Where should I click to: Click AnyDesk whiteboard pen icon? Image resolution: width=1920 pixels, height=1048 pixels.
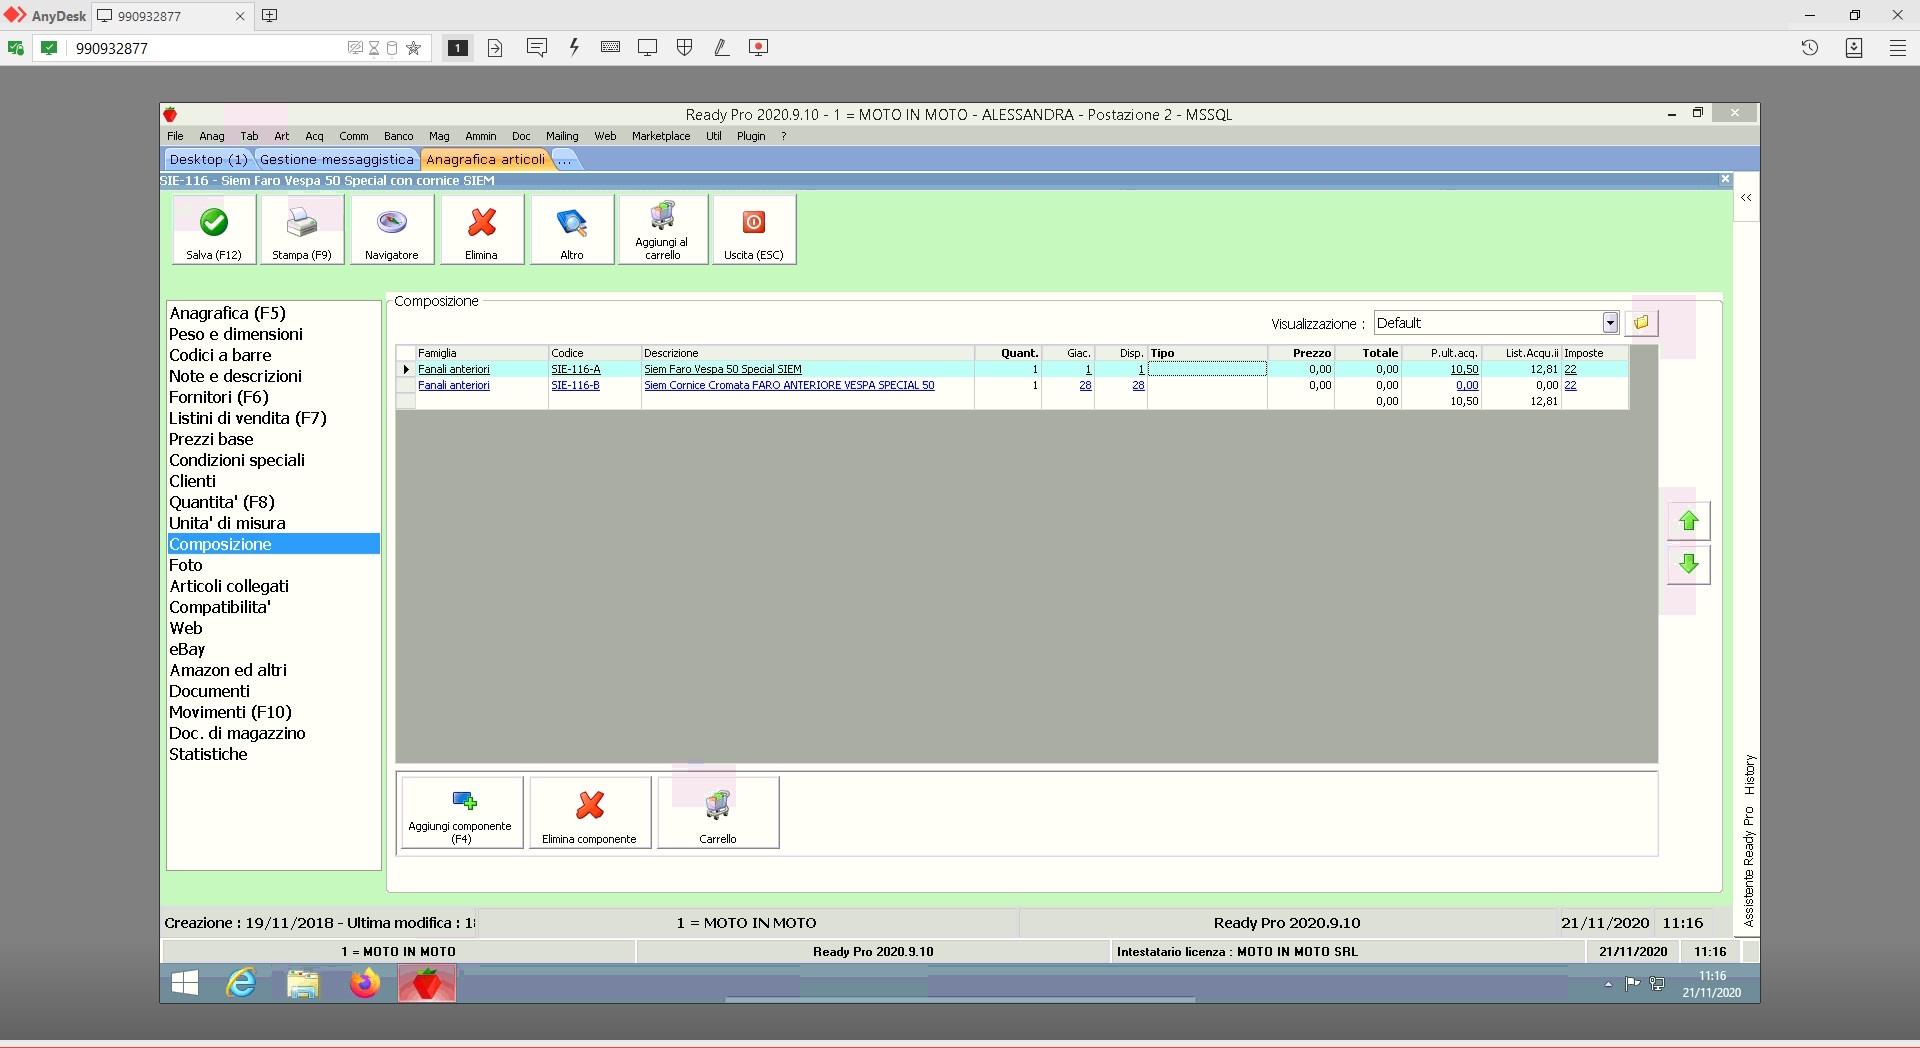pos(721,47)
